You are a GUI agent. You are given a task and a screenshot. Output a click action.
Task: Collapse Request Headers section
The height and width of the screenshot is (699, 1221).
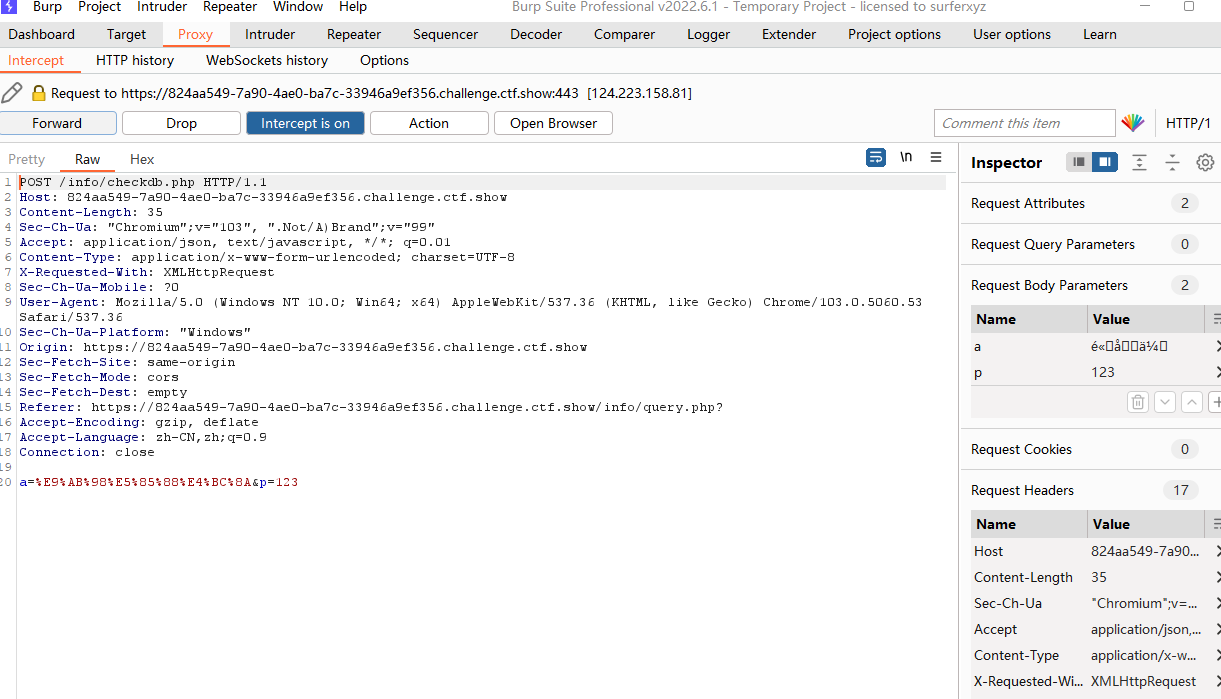click(x=1091, y=490)
